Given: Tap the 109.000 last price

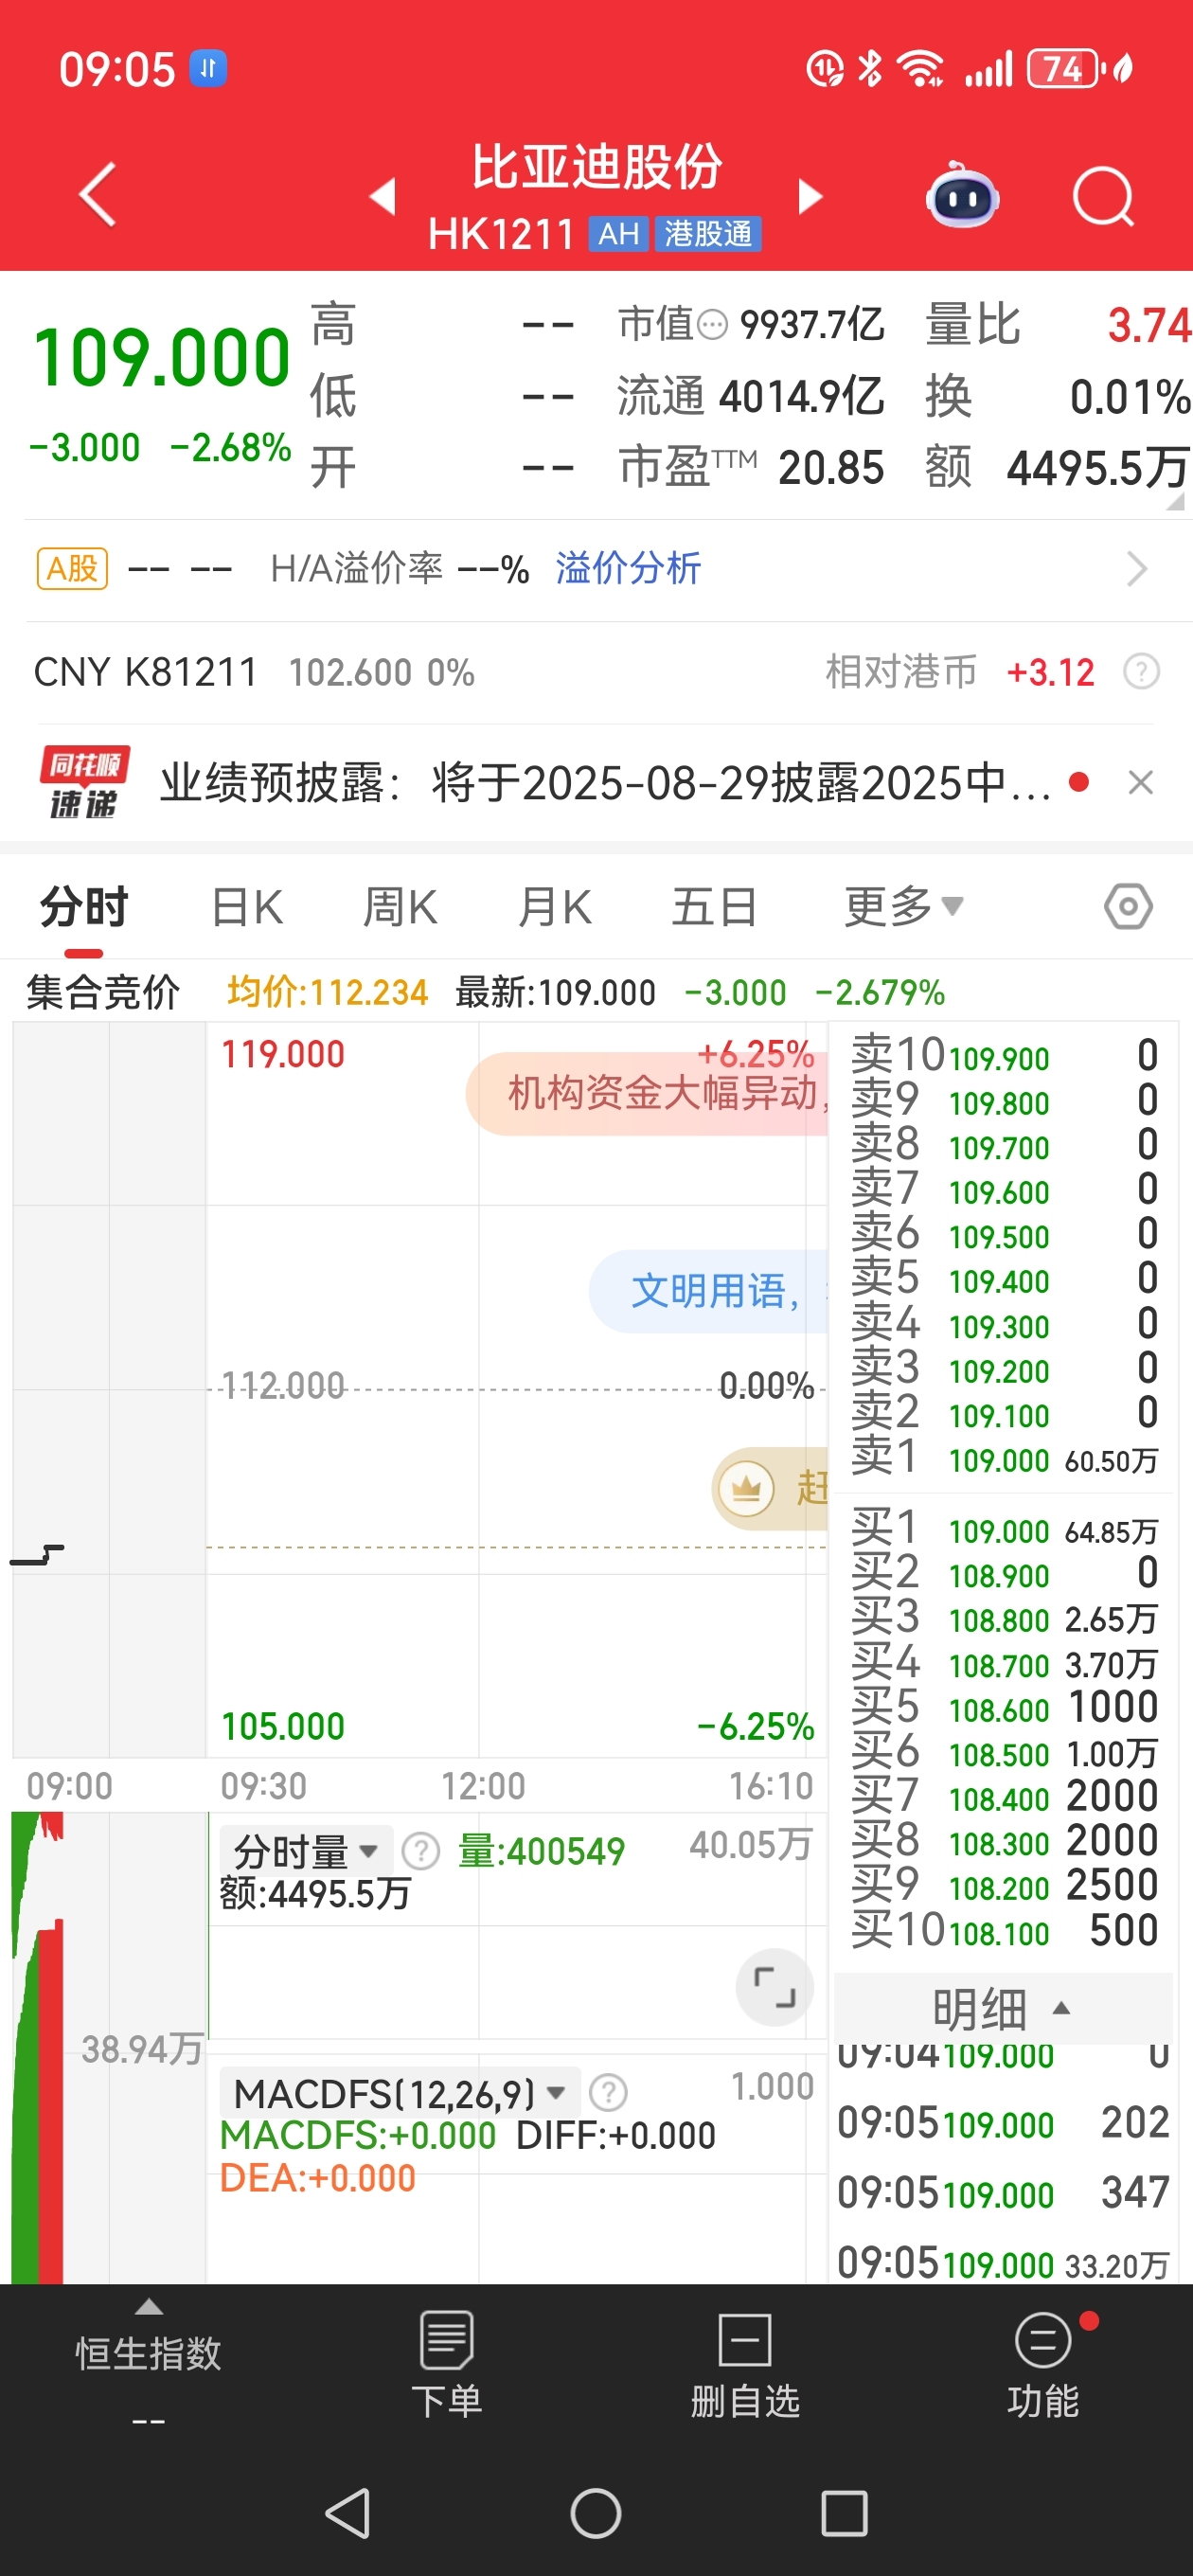Looking at the screenshot, I should (x=161, y=357).
